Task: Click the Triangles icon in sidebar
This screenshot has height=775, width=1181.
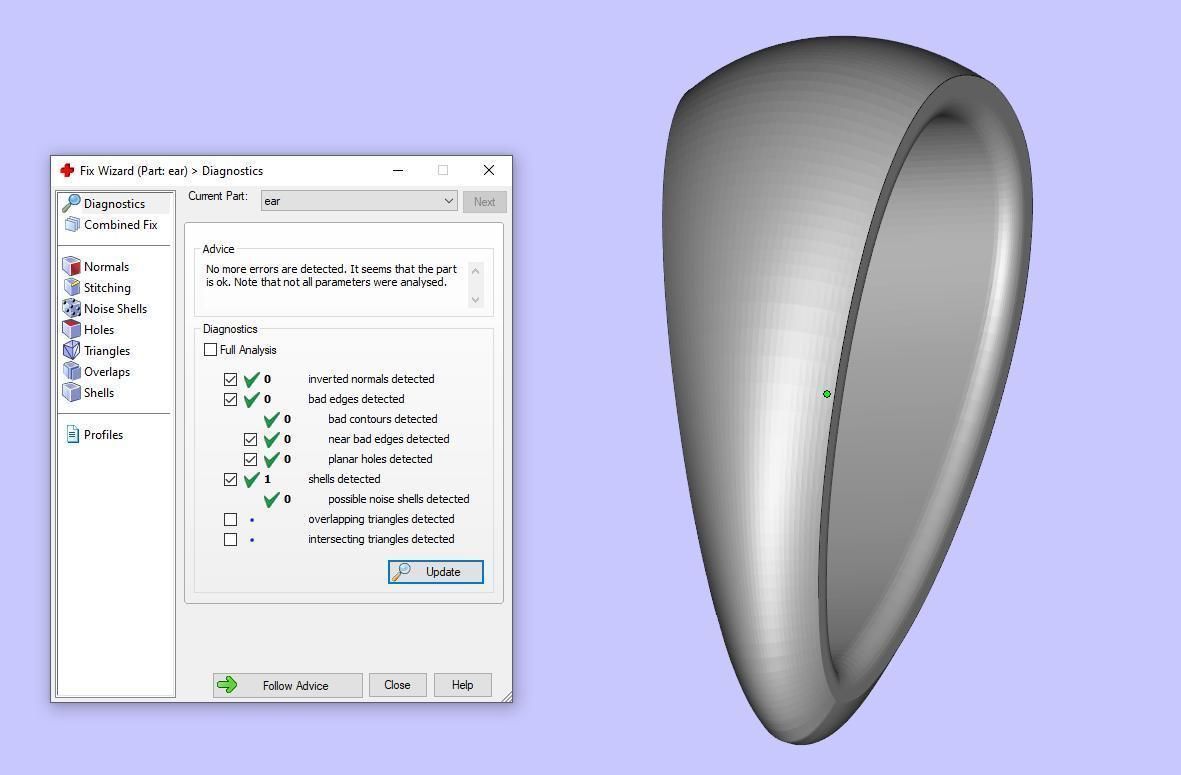Action: pyautogui.click(x=72, y=351)
